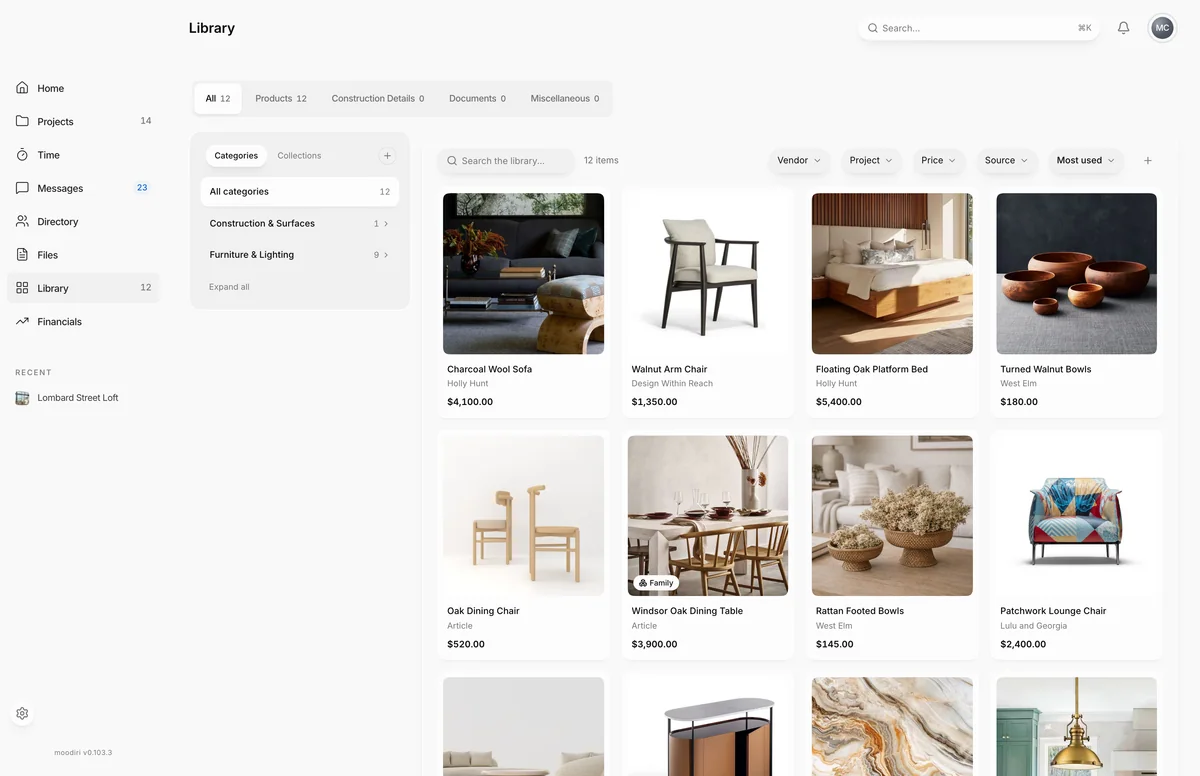Image resolution: width=1200 pixels, height=776 pixels.
Task: Click the $3,900.00 price
Action: coord(654,644)
